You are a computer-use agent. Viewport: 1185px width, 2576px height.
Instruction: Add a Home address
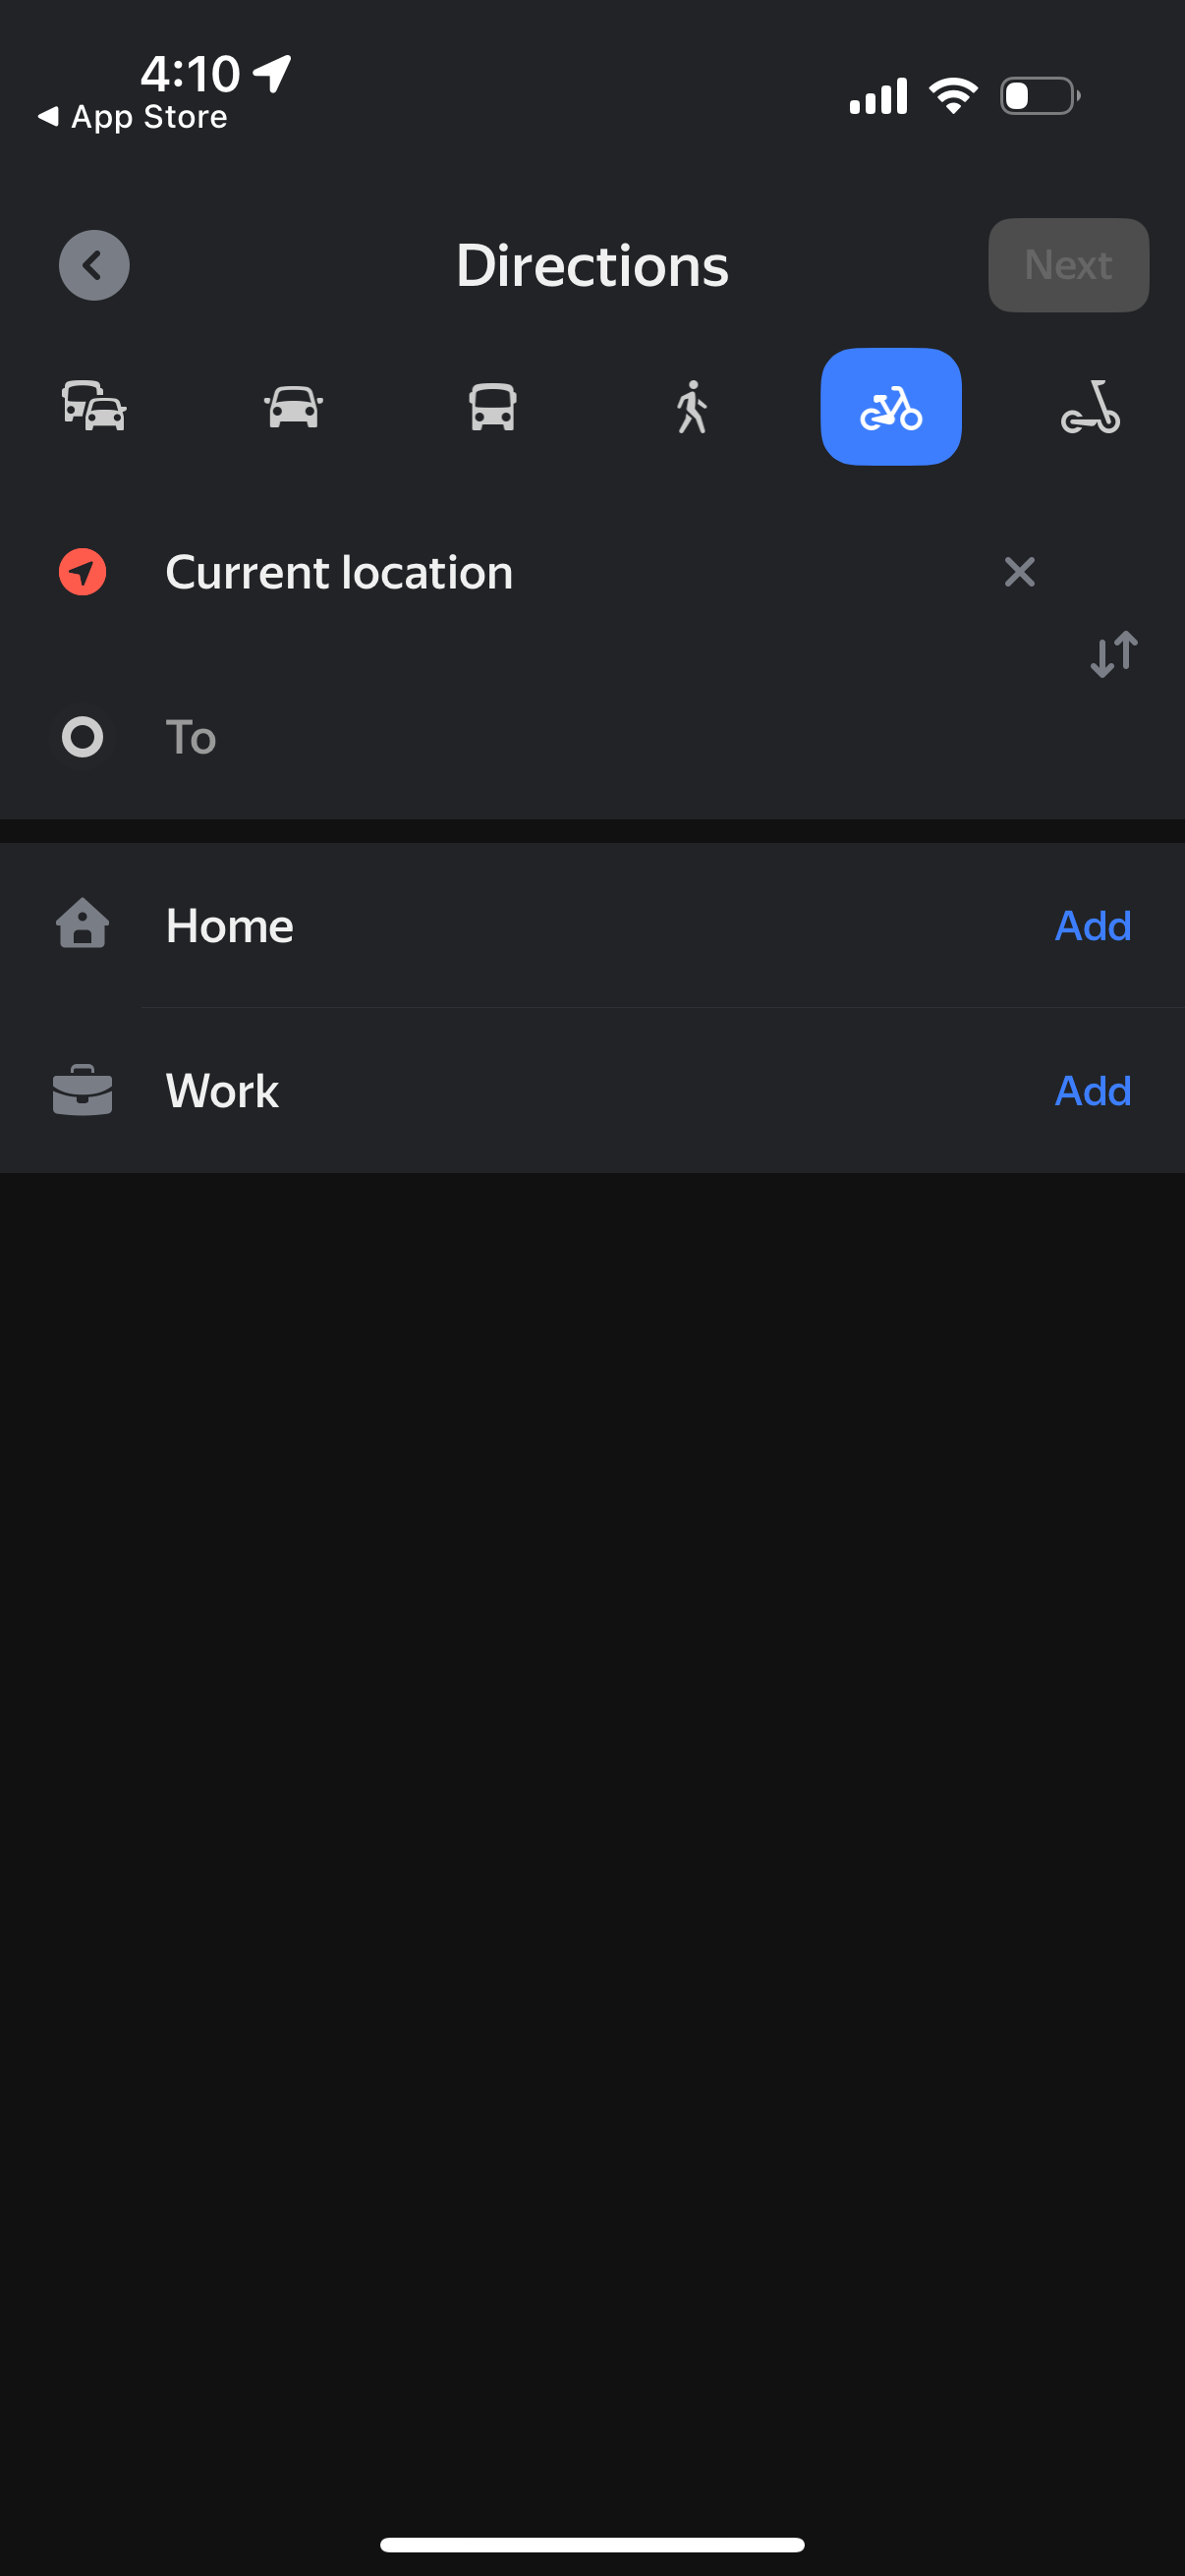point(1092,925)
